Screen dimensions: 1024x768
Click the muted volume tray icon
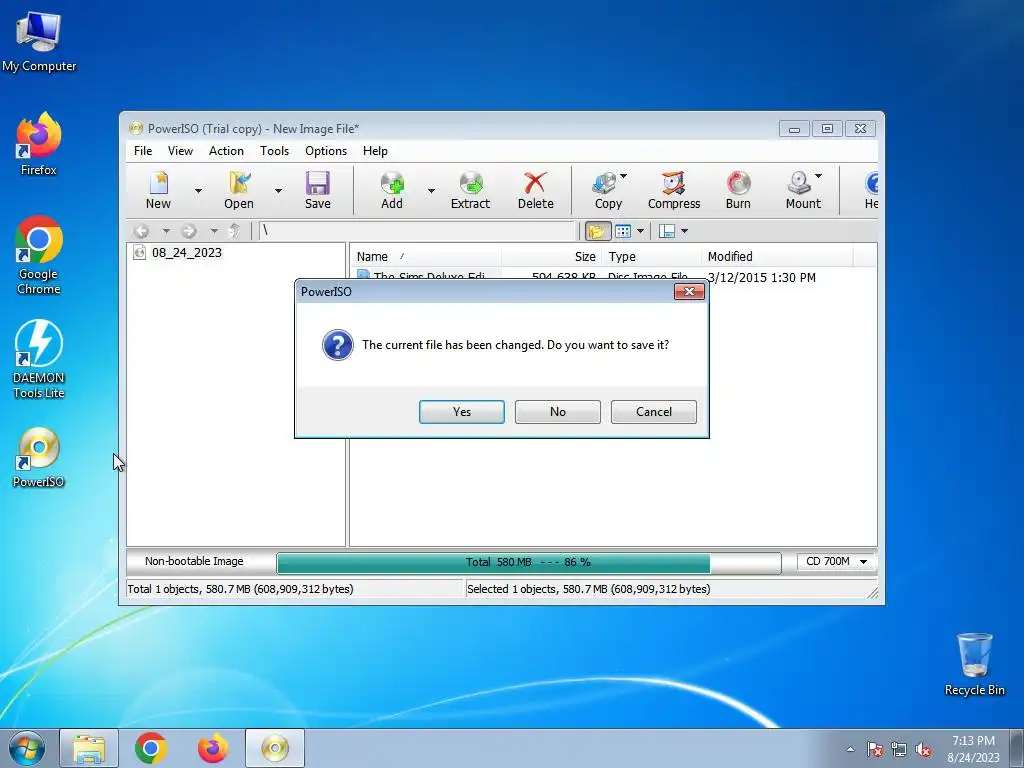tap(923, 750)
